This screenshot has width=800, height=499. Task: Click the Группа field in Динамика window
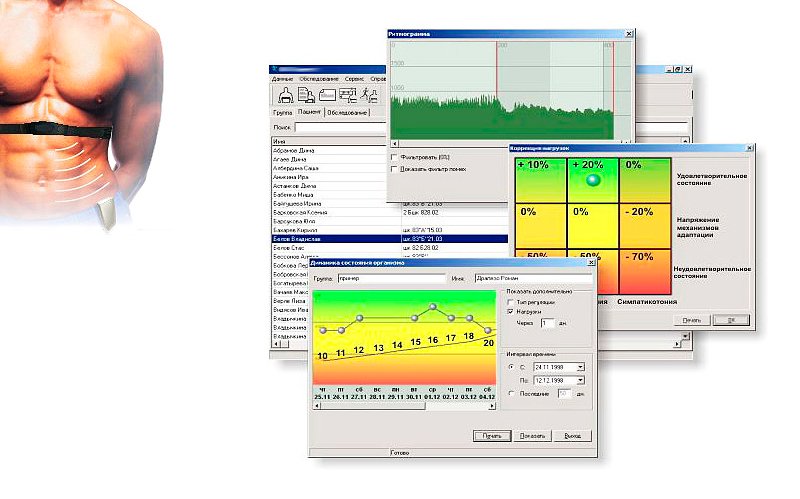tap(391, 279)
